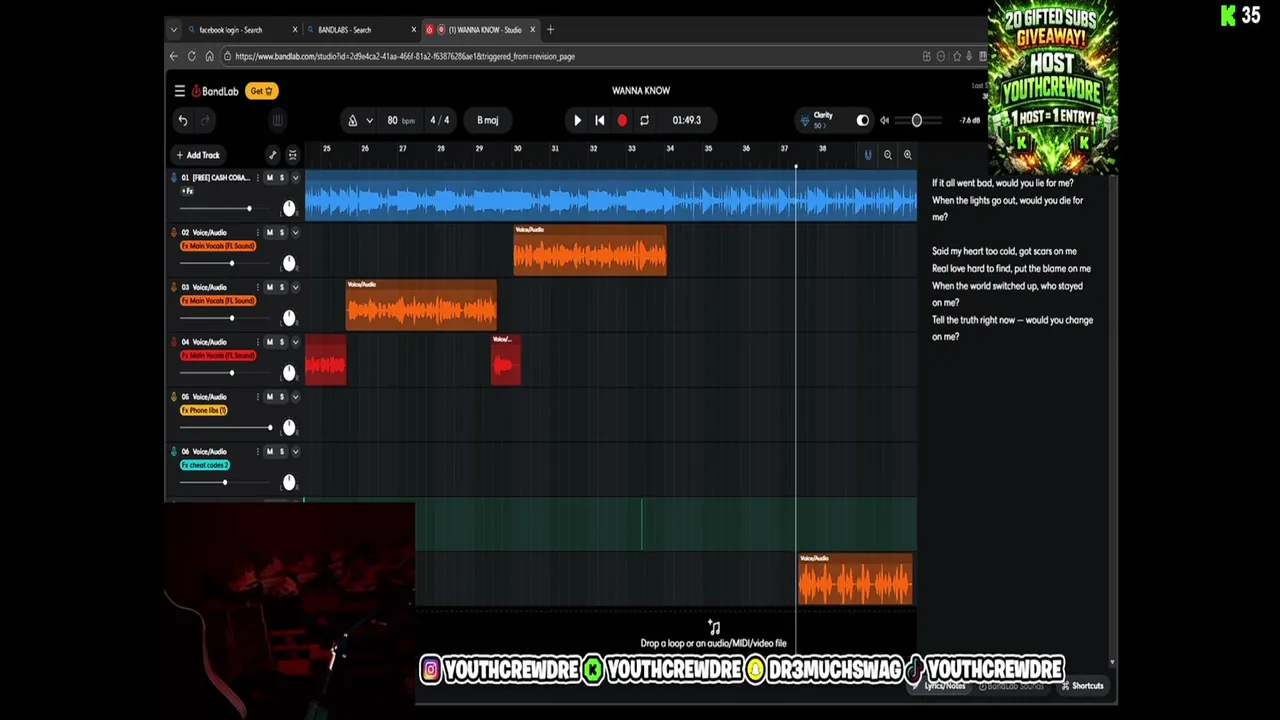Screen dimensions: 1280x720
Task: Go back in the browser
Action: click(174, 56)
